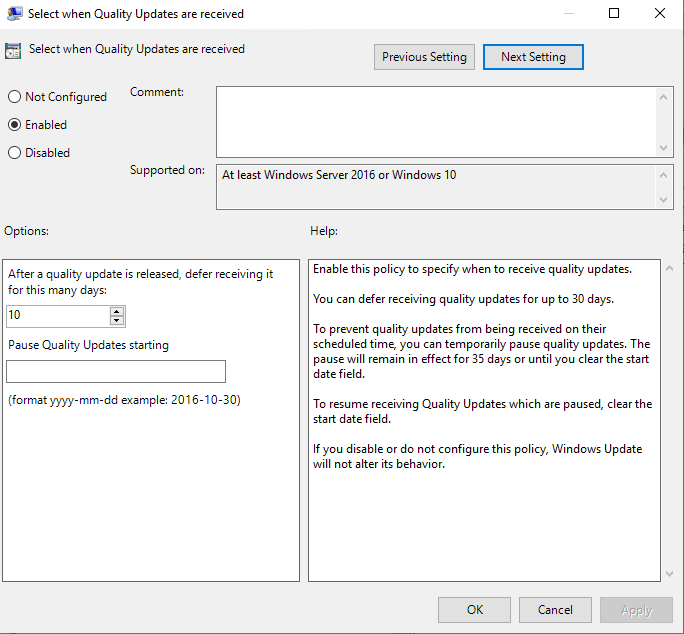The image size is (684, 634).
Task: Click the Options: label
Action: coord(27,230)
